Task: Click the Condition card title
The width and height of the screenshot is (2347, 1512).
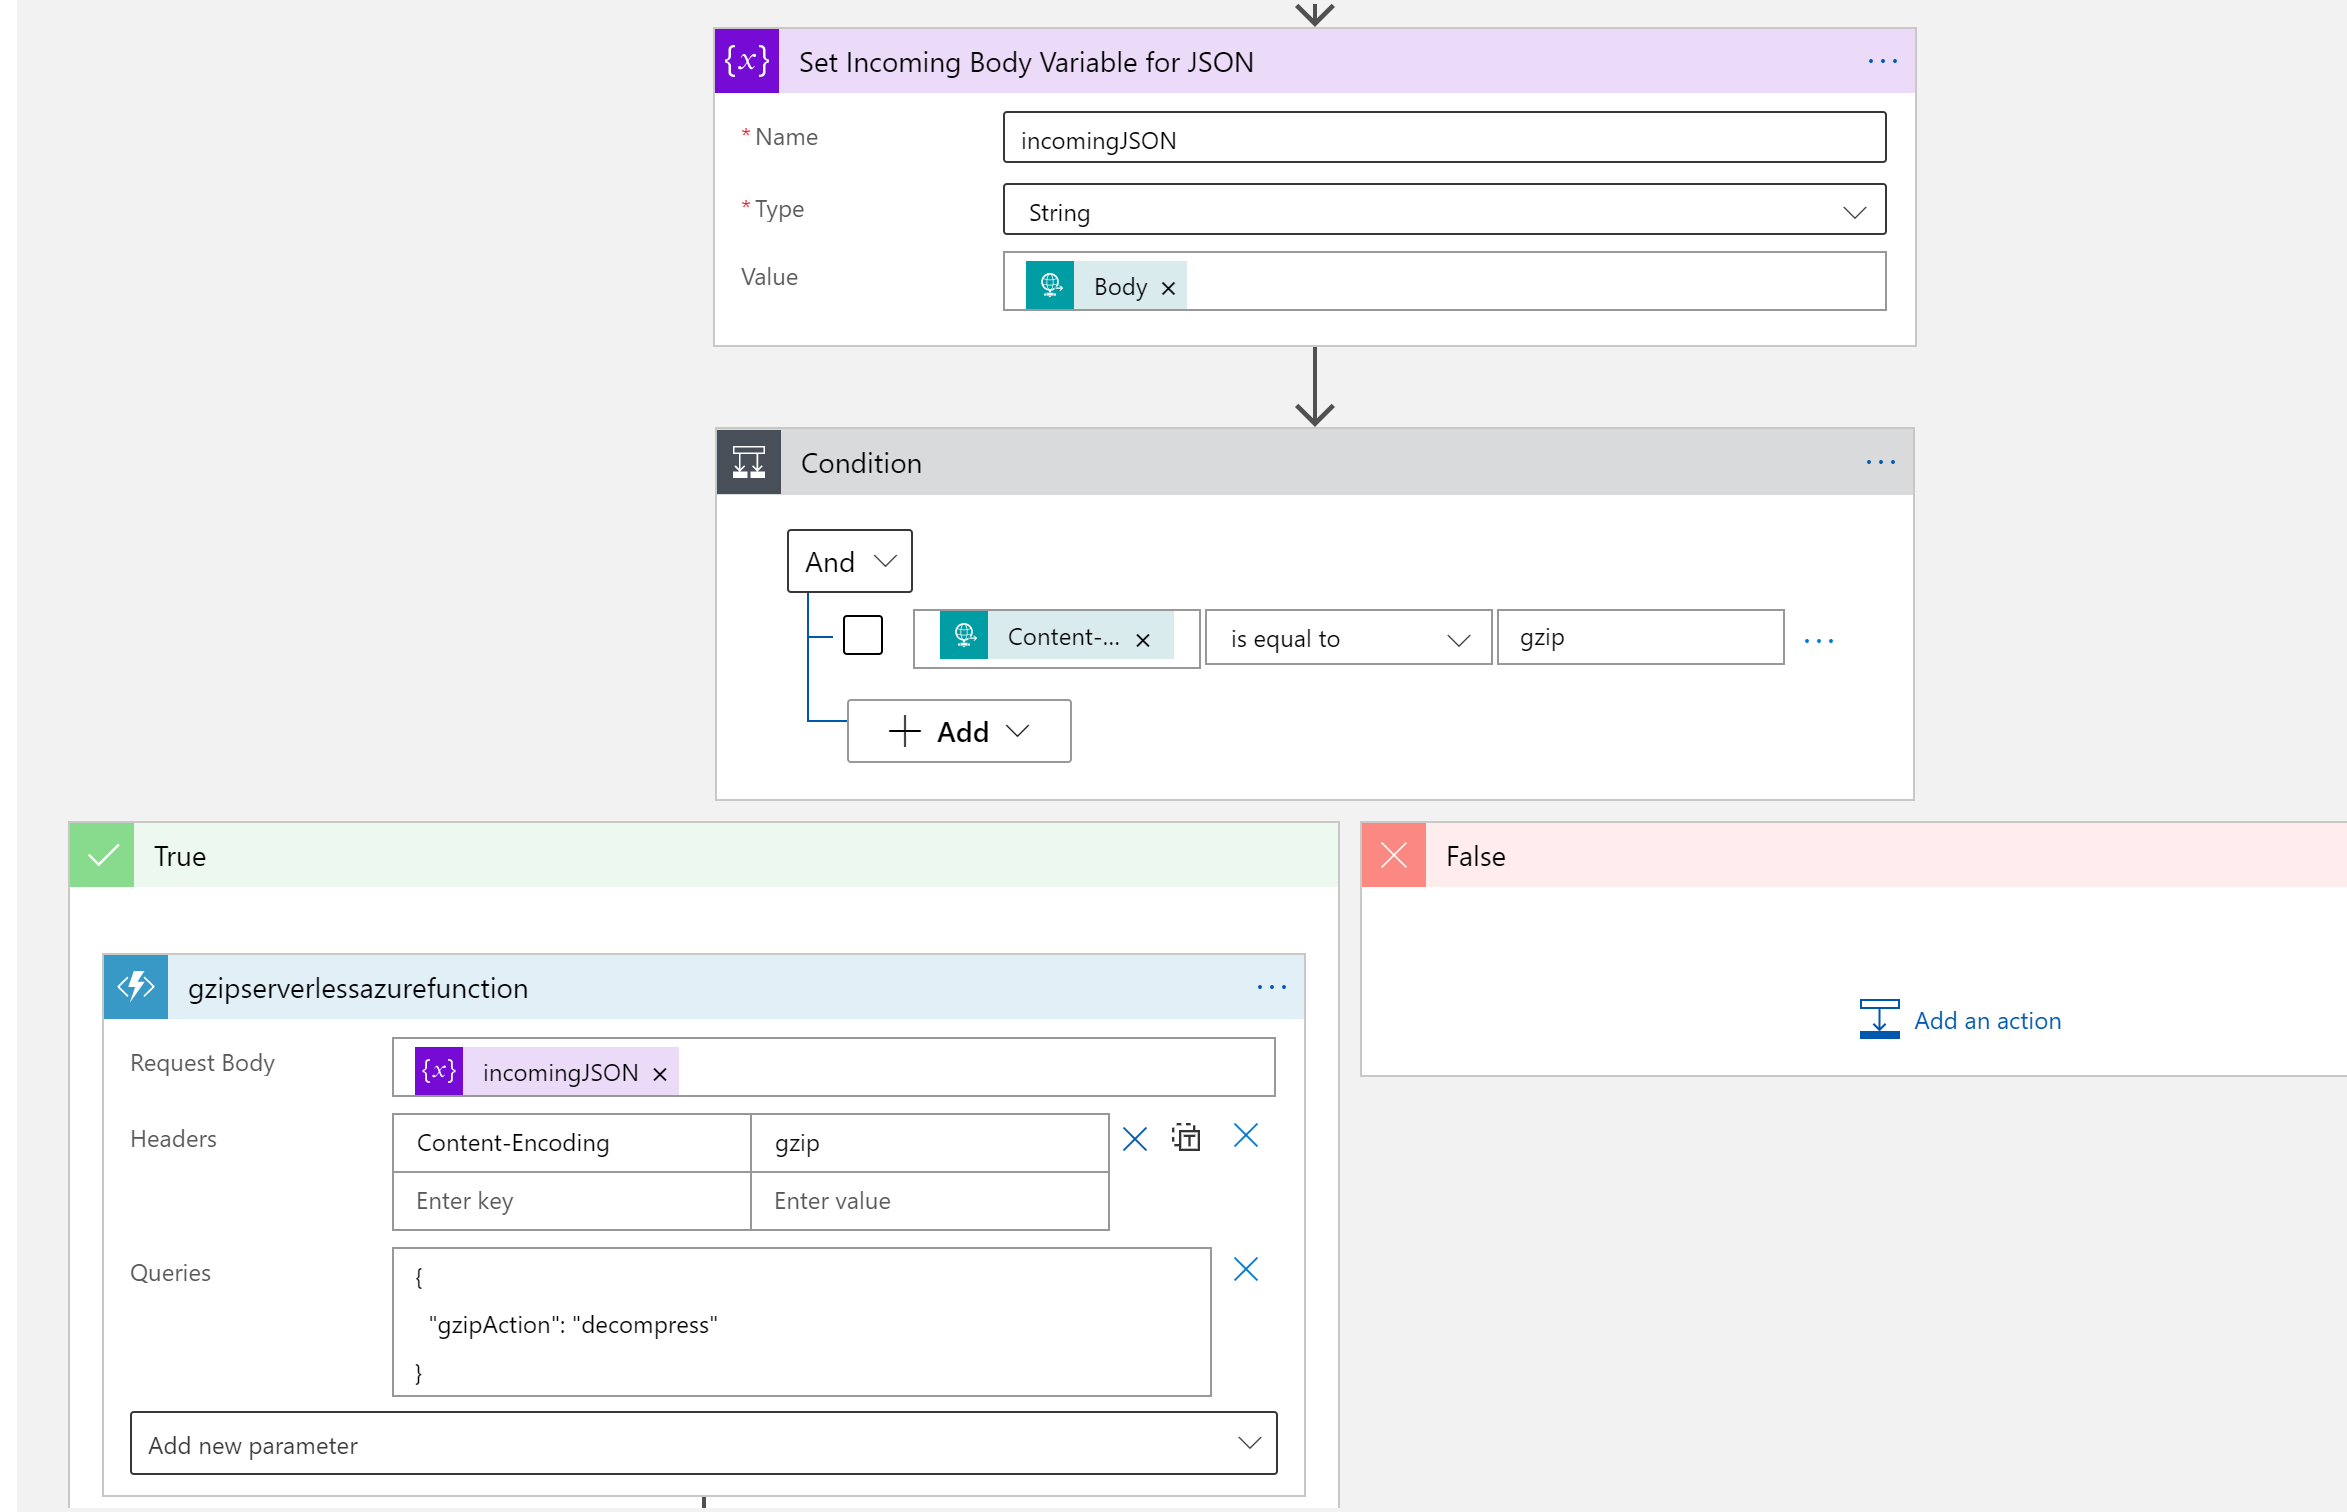Action: tap(861, 463)
